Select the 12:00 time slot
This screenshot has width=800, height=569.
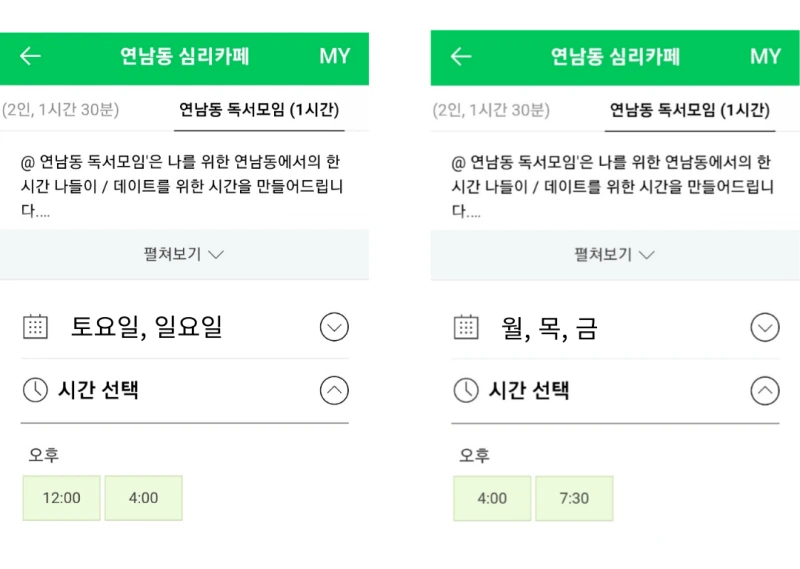pyautogui.click(x=61, y=498)
